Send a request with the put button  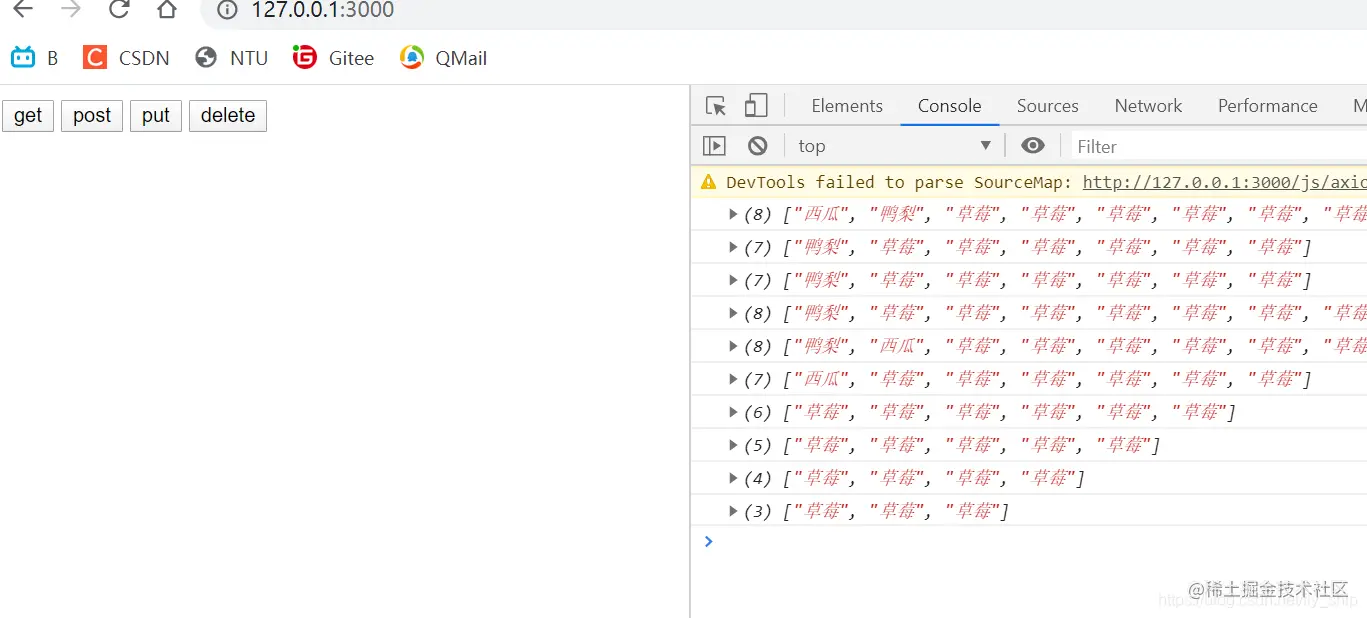coord(156,116)
